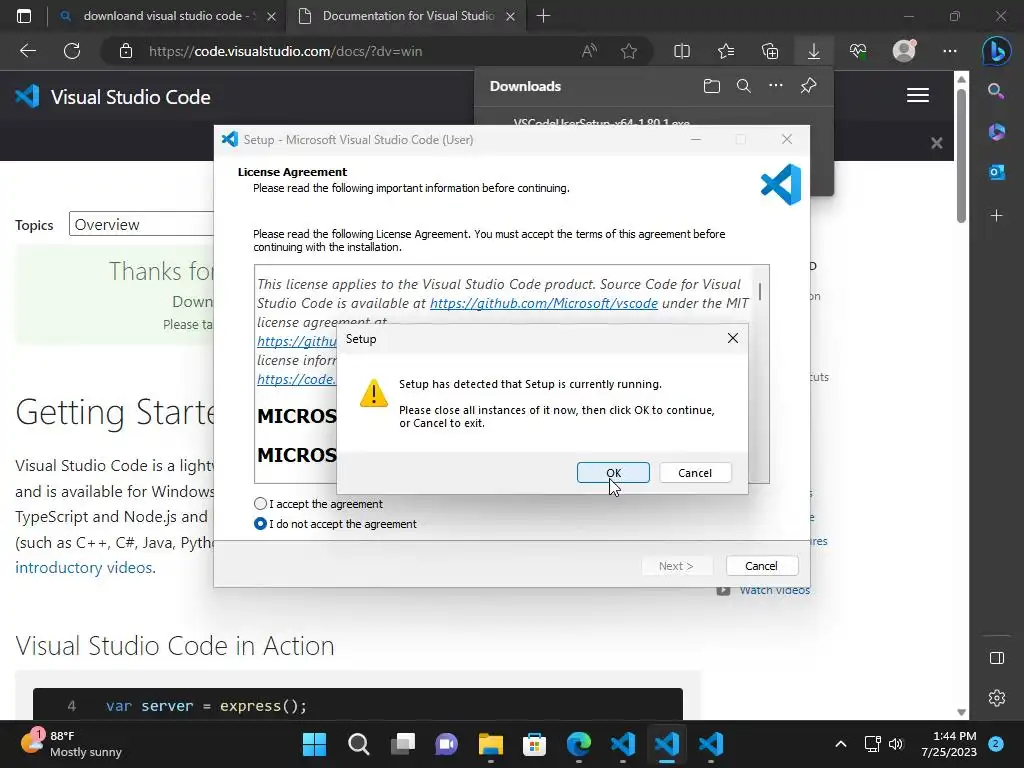Refresh the Edge browser page
This screenshot has width=1024, height=768.
[72, 51]
